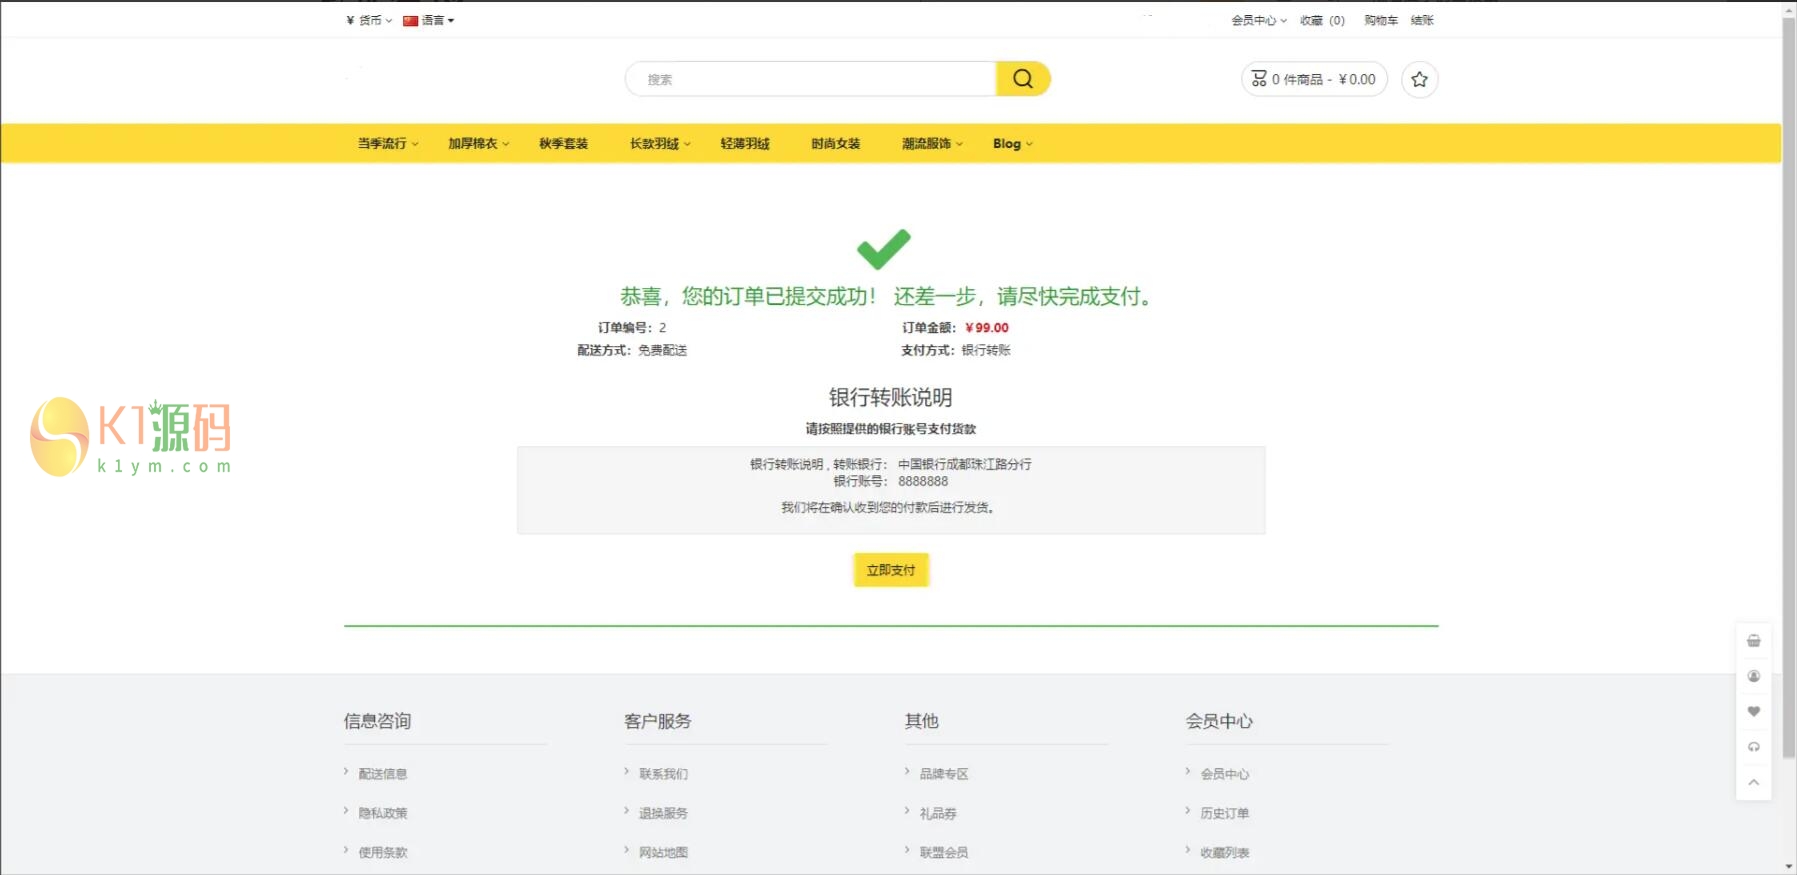Open the cart summary 0 件商品 dropdown

coord(1314,79)
